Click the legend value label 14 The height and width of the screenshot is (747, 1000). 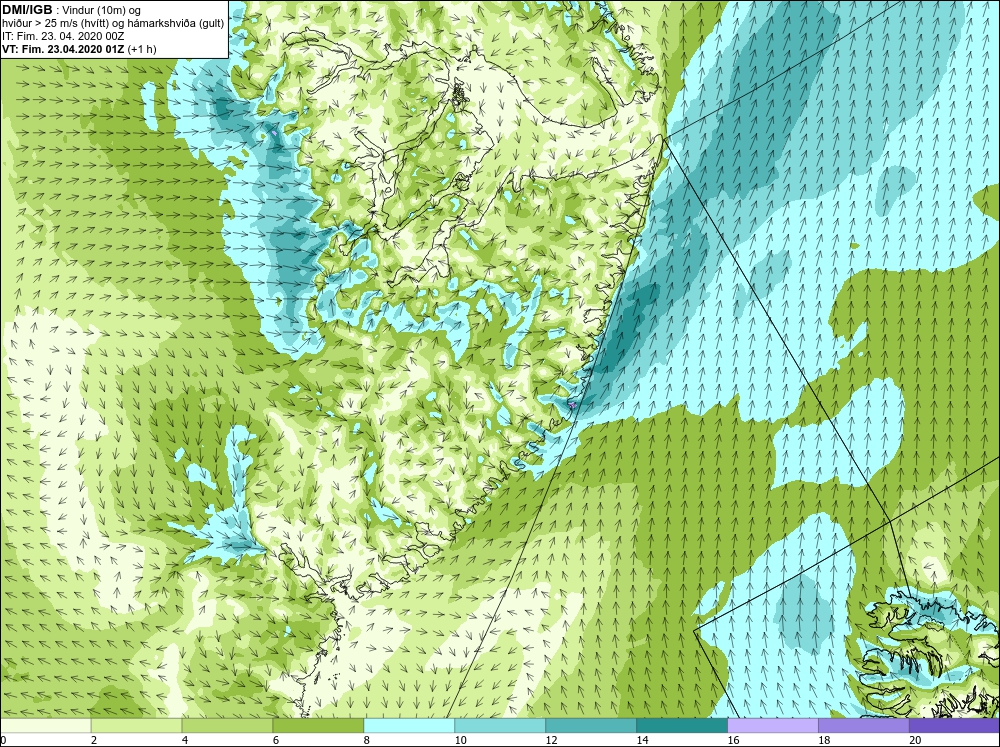(x=642, y=740)
